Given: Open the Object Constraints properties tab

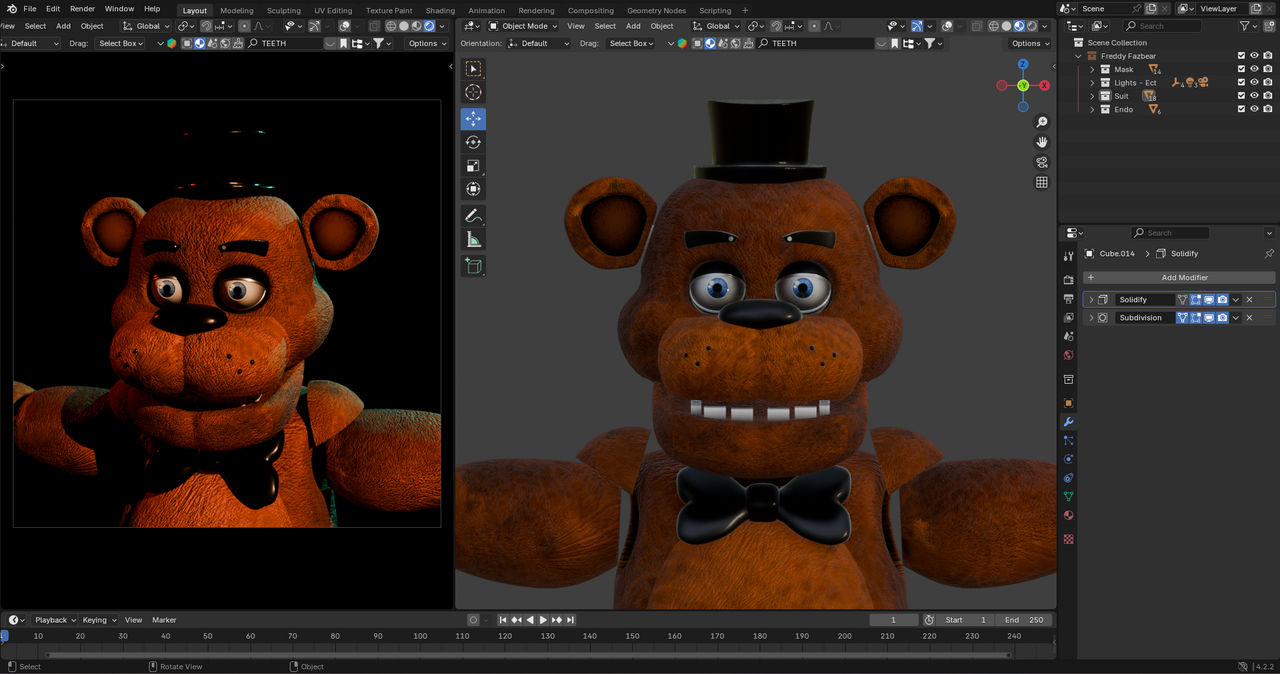Looking at the screenshot, I should 1068,478.
